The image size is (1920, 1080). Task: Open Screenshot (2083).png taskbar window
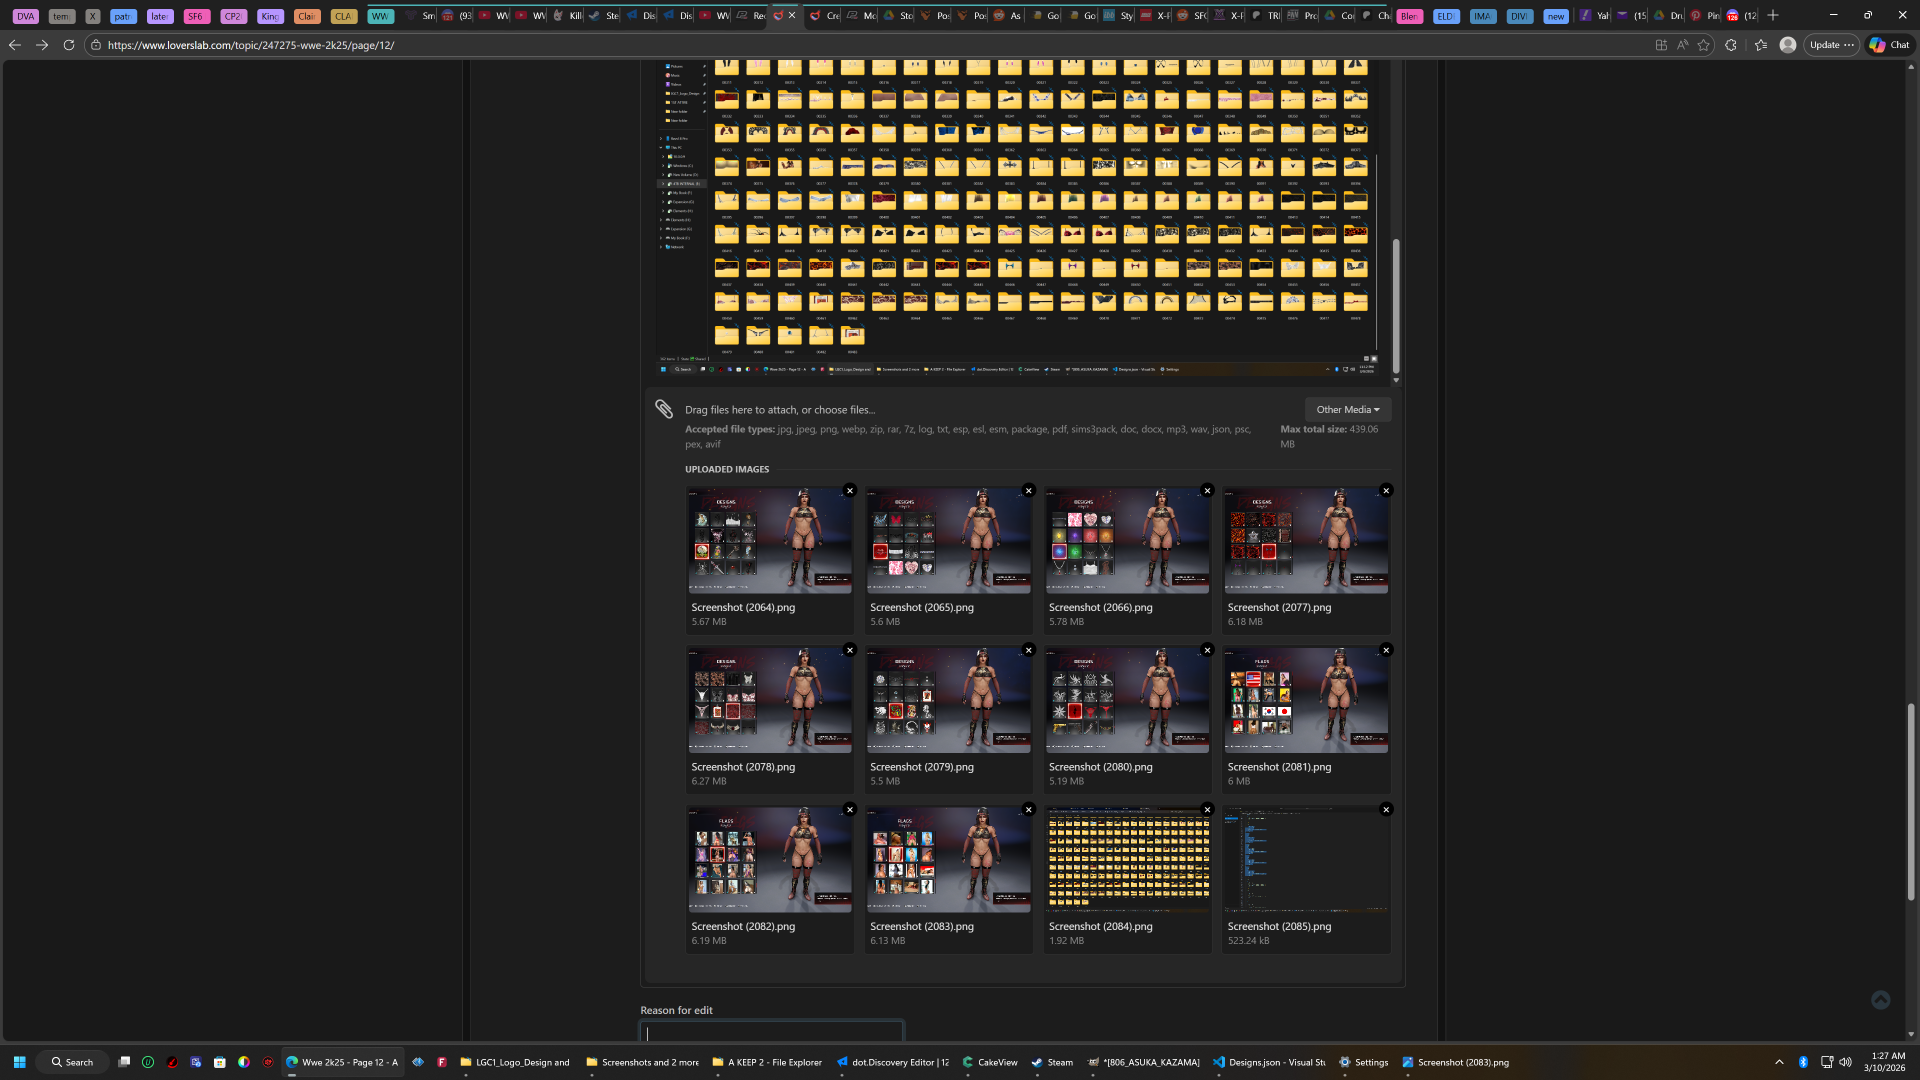pos(1456,1062)
